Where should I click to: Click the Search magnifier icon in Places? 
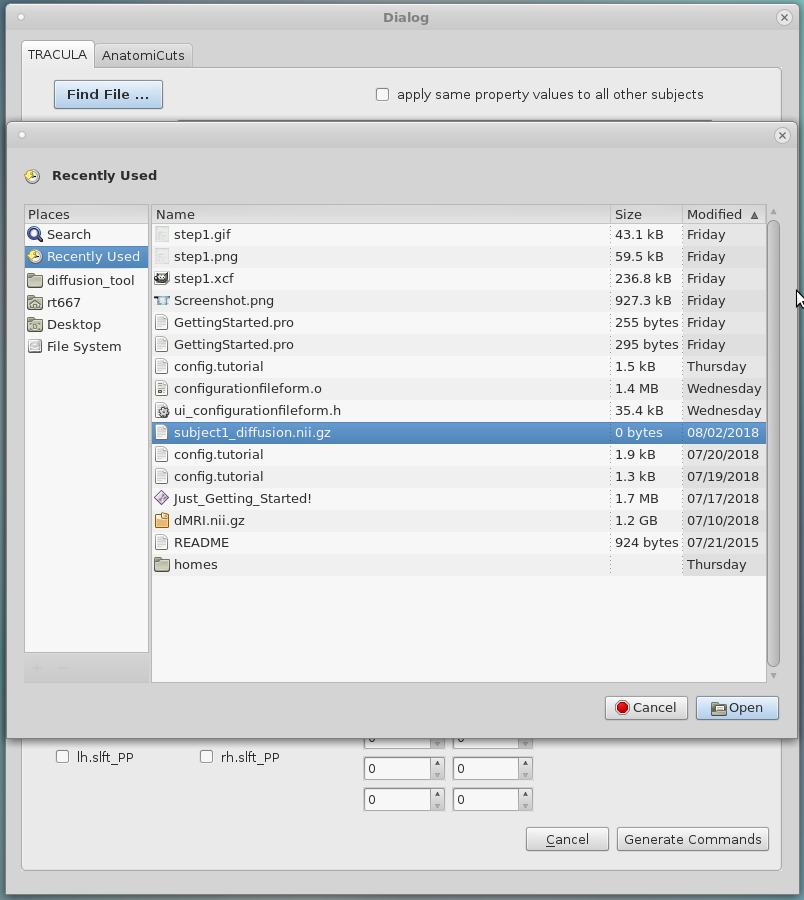coord(35,235)
